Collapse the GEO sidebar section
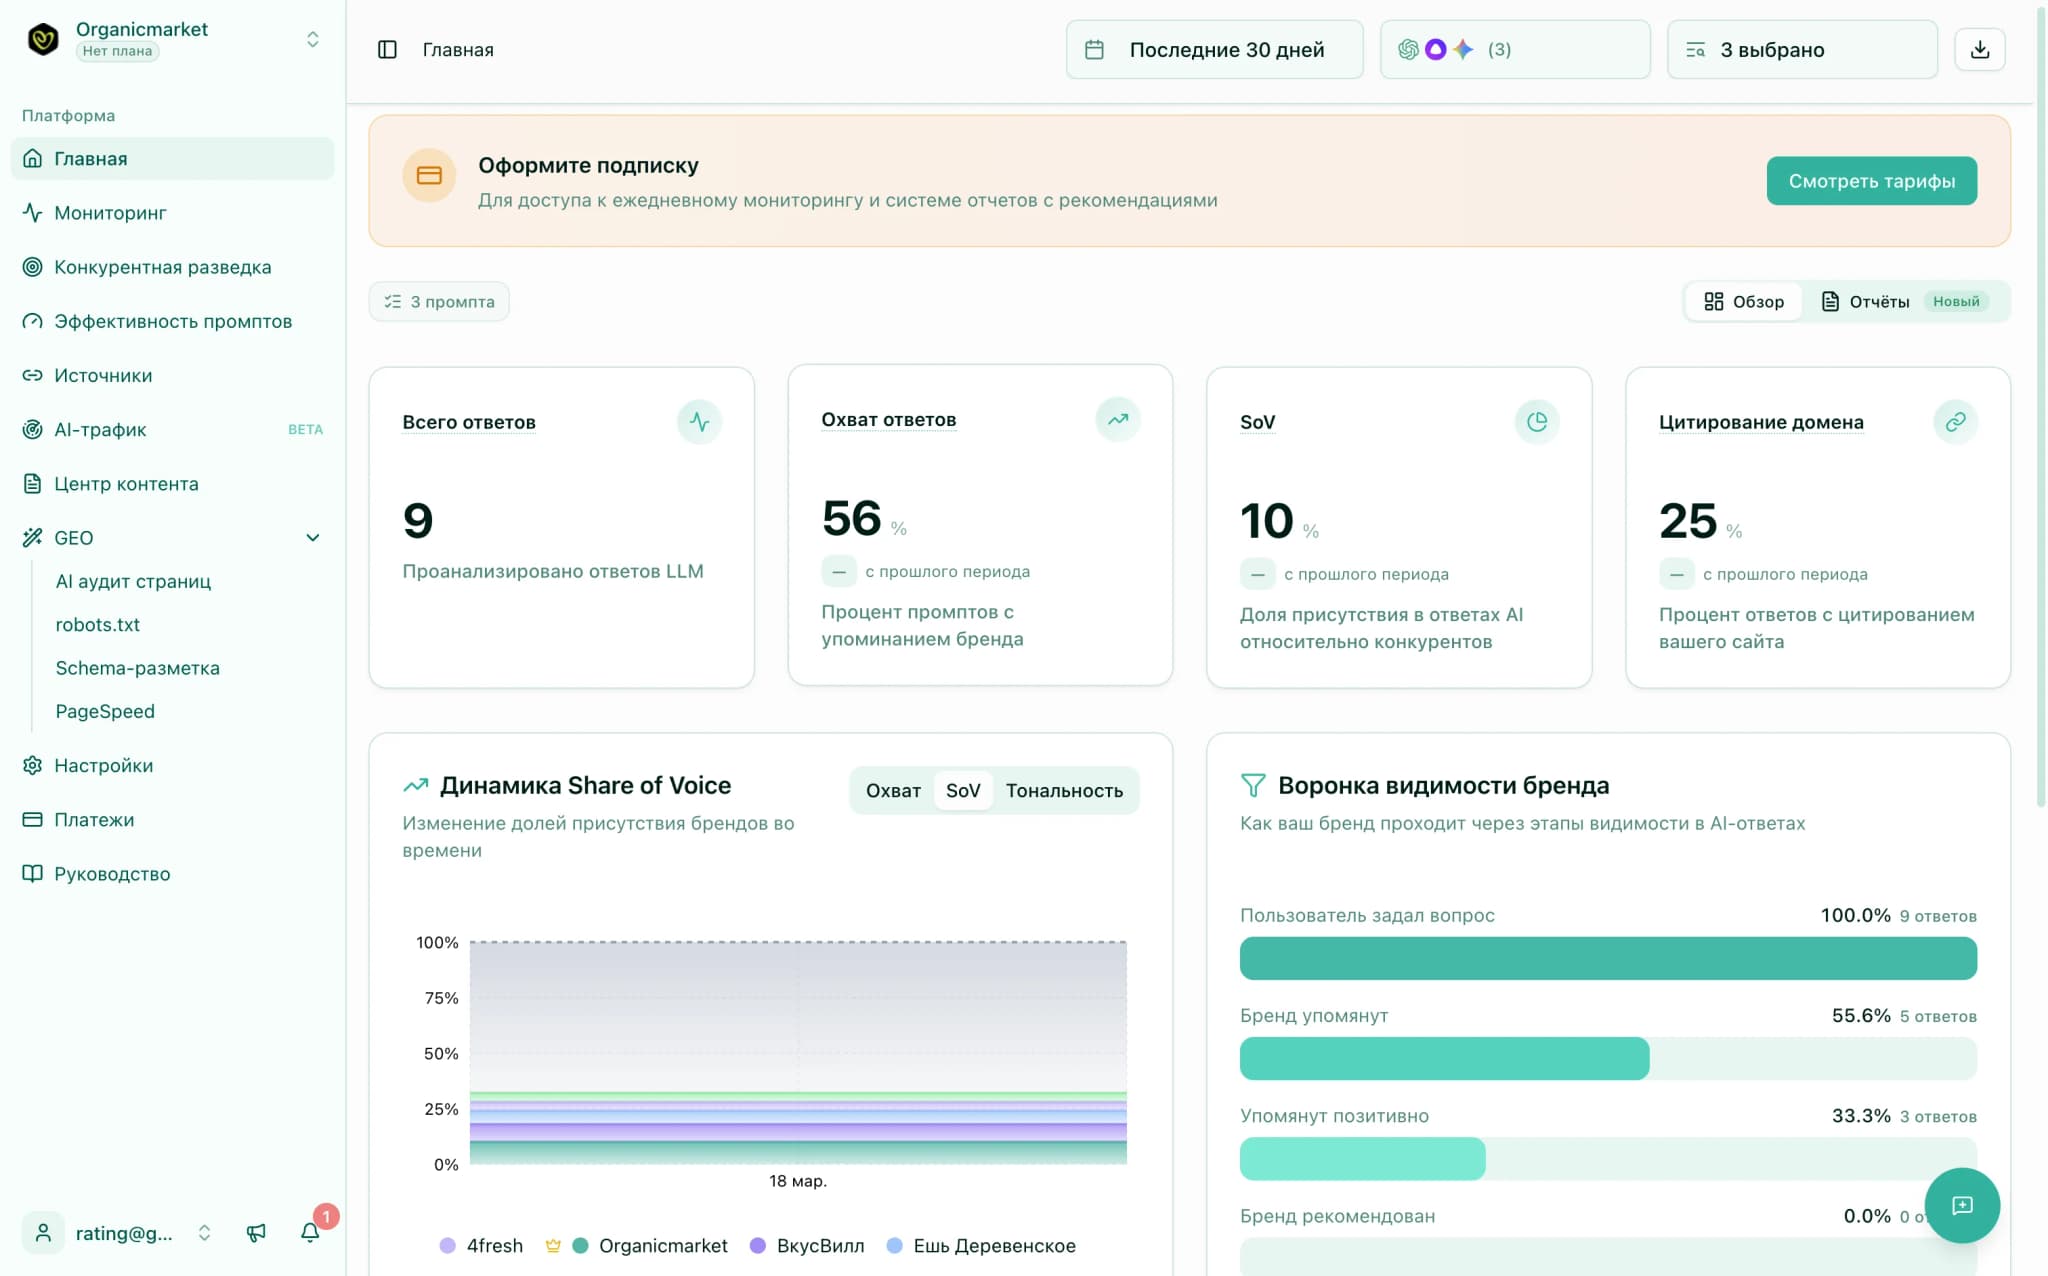Image resolution: width=2048 pixels, height=1276 pixels. tap(312, 538)
